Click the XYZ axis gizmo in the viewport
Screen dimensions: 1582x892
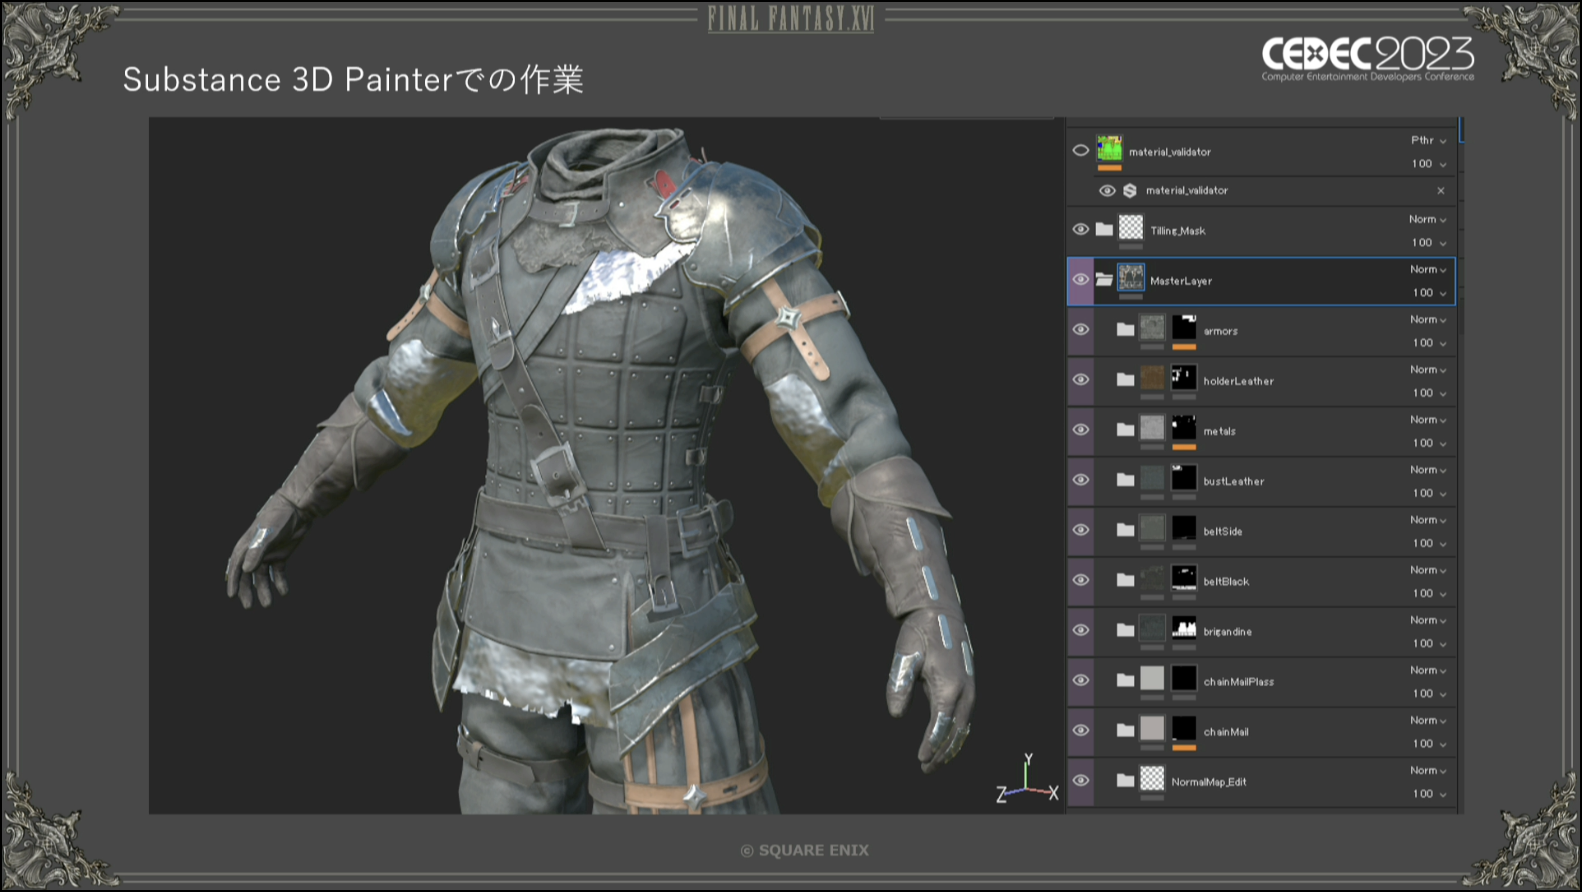pyautogui.click(x=1027, y=779)
